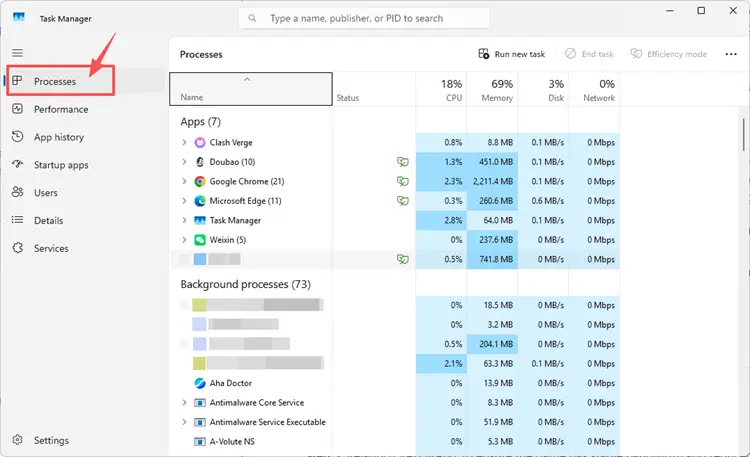
Task: Click the End task button
Action: coord(589,54)
